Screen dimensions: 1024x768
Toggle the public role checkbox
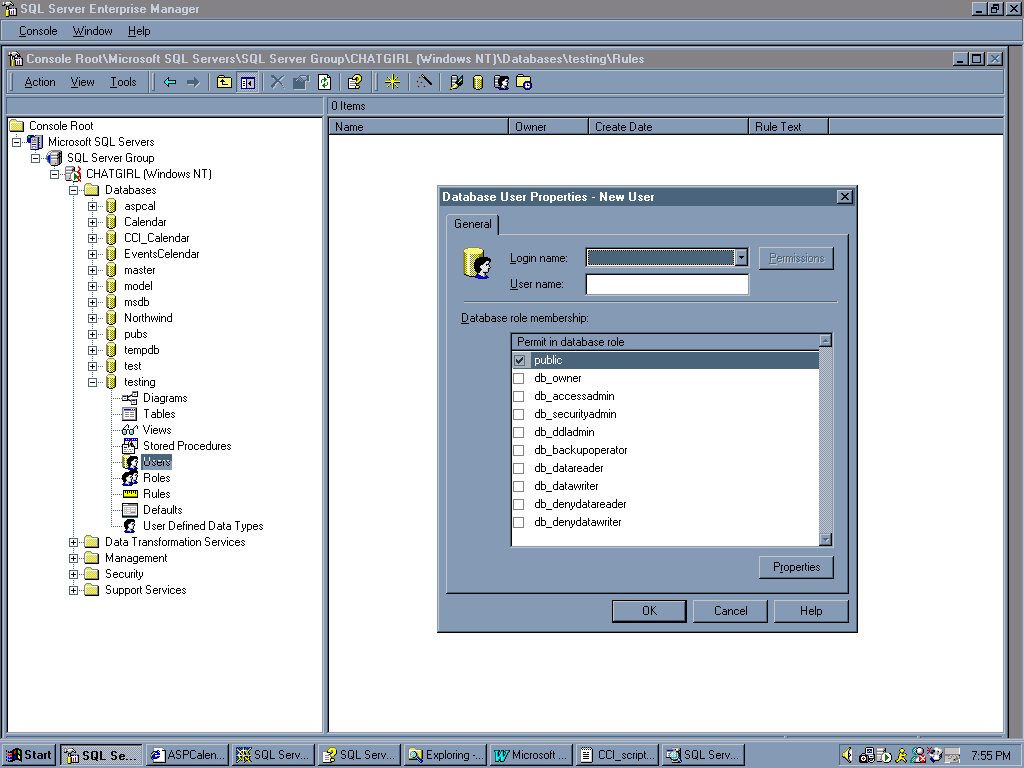519,360
